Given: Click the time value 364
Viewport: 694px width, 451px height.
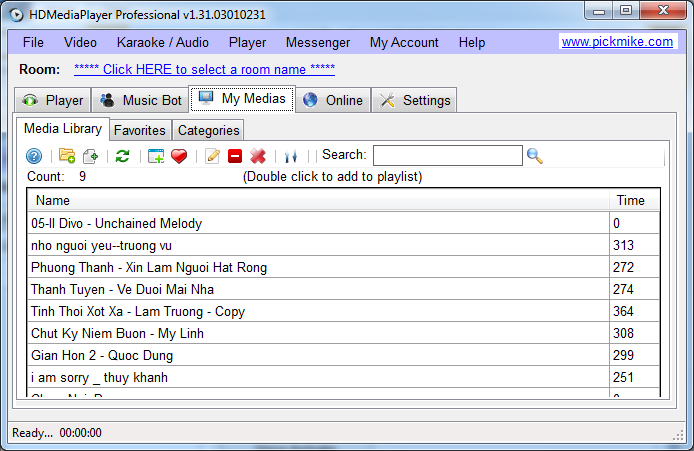Looking at the screenshot, I should coord(623,311).
